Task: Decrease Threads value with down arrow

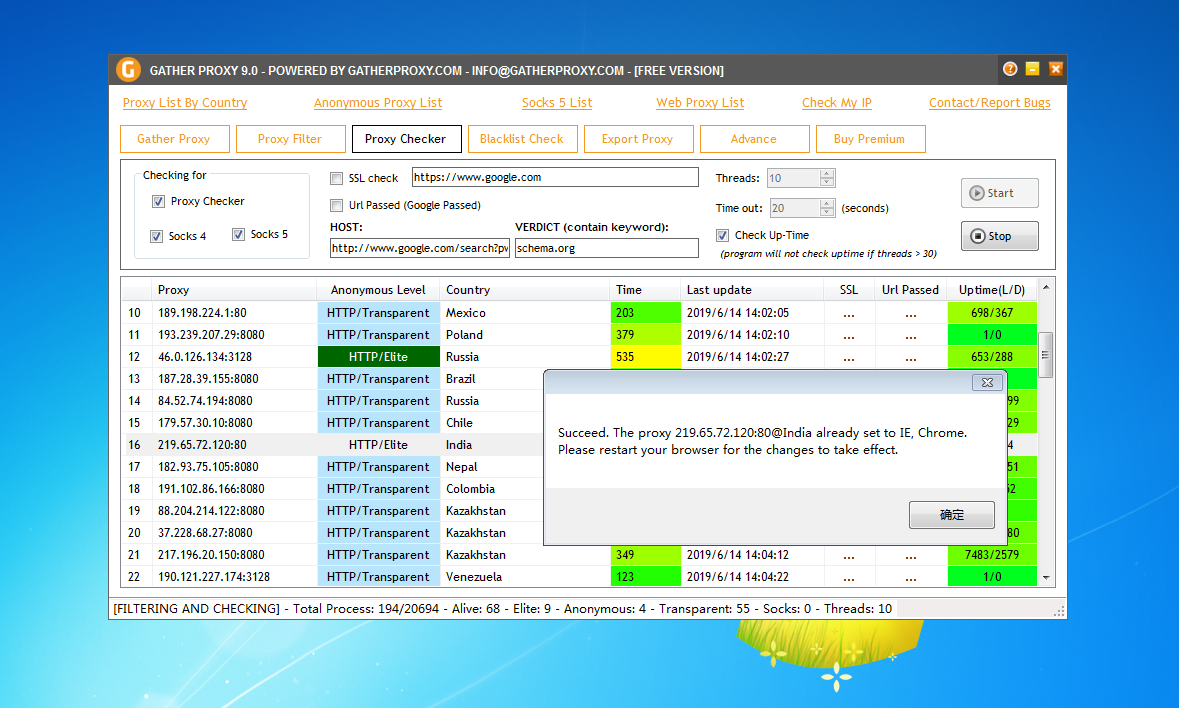Action: pos(827,182)
